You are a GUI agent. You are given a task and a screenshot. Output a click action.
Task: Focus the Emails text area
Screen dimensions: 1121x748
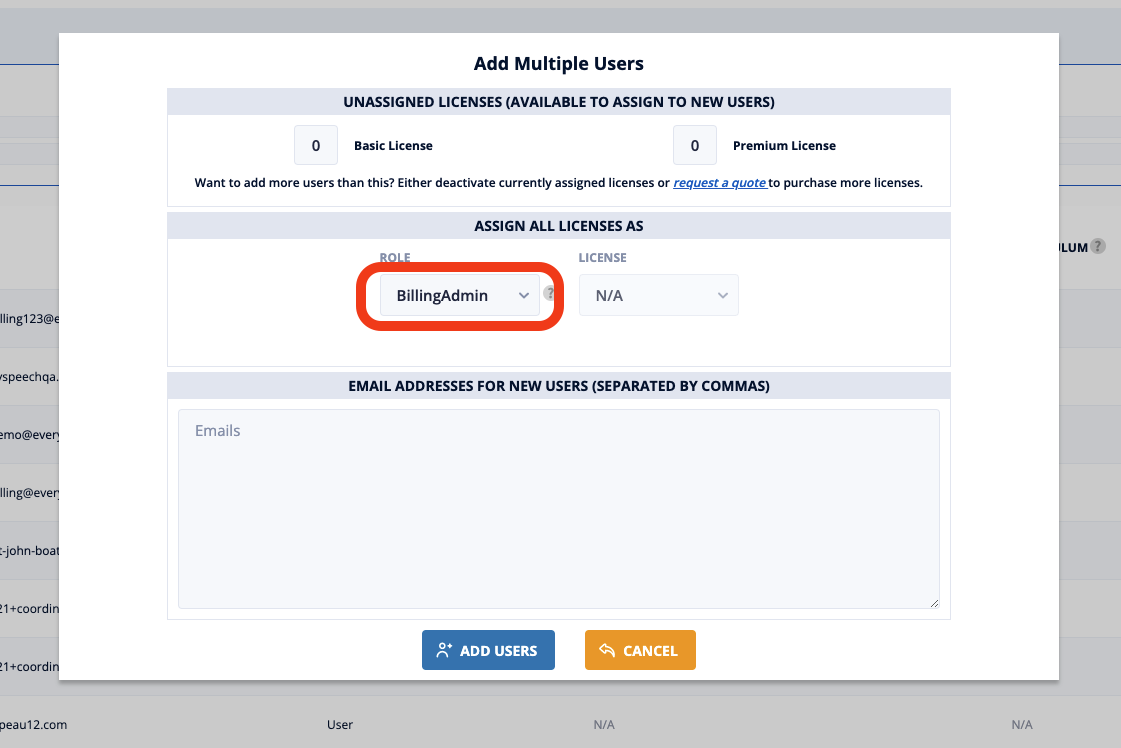point(558,508)
